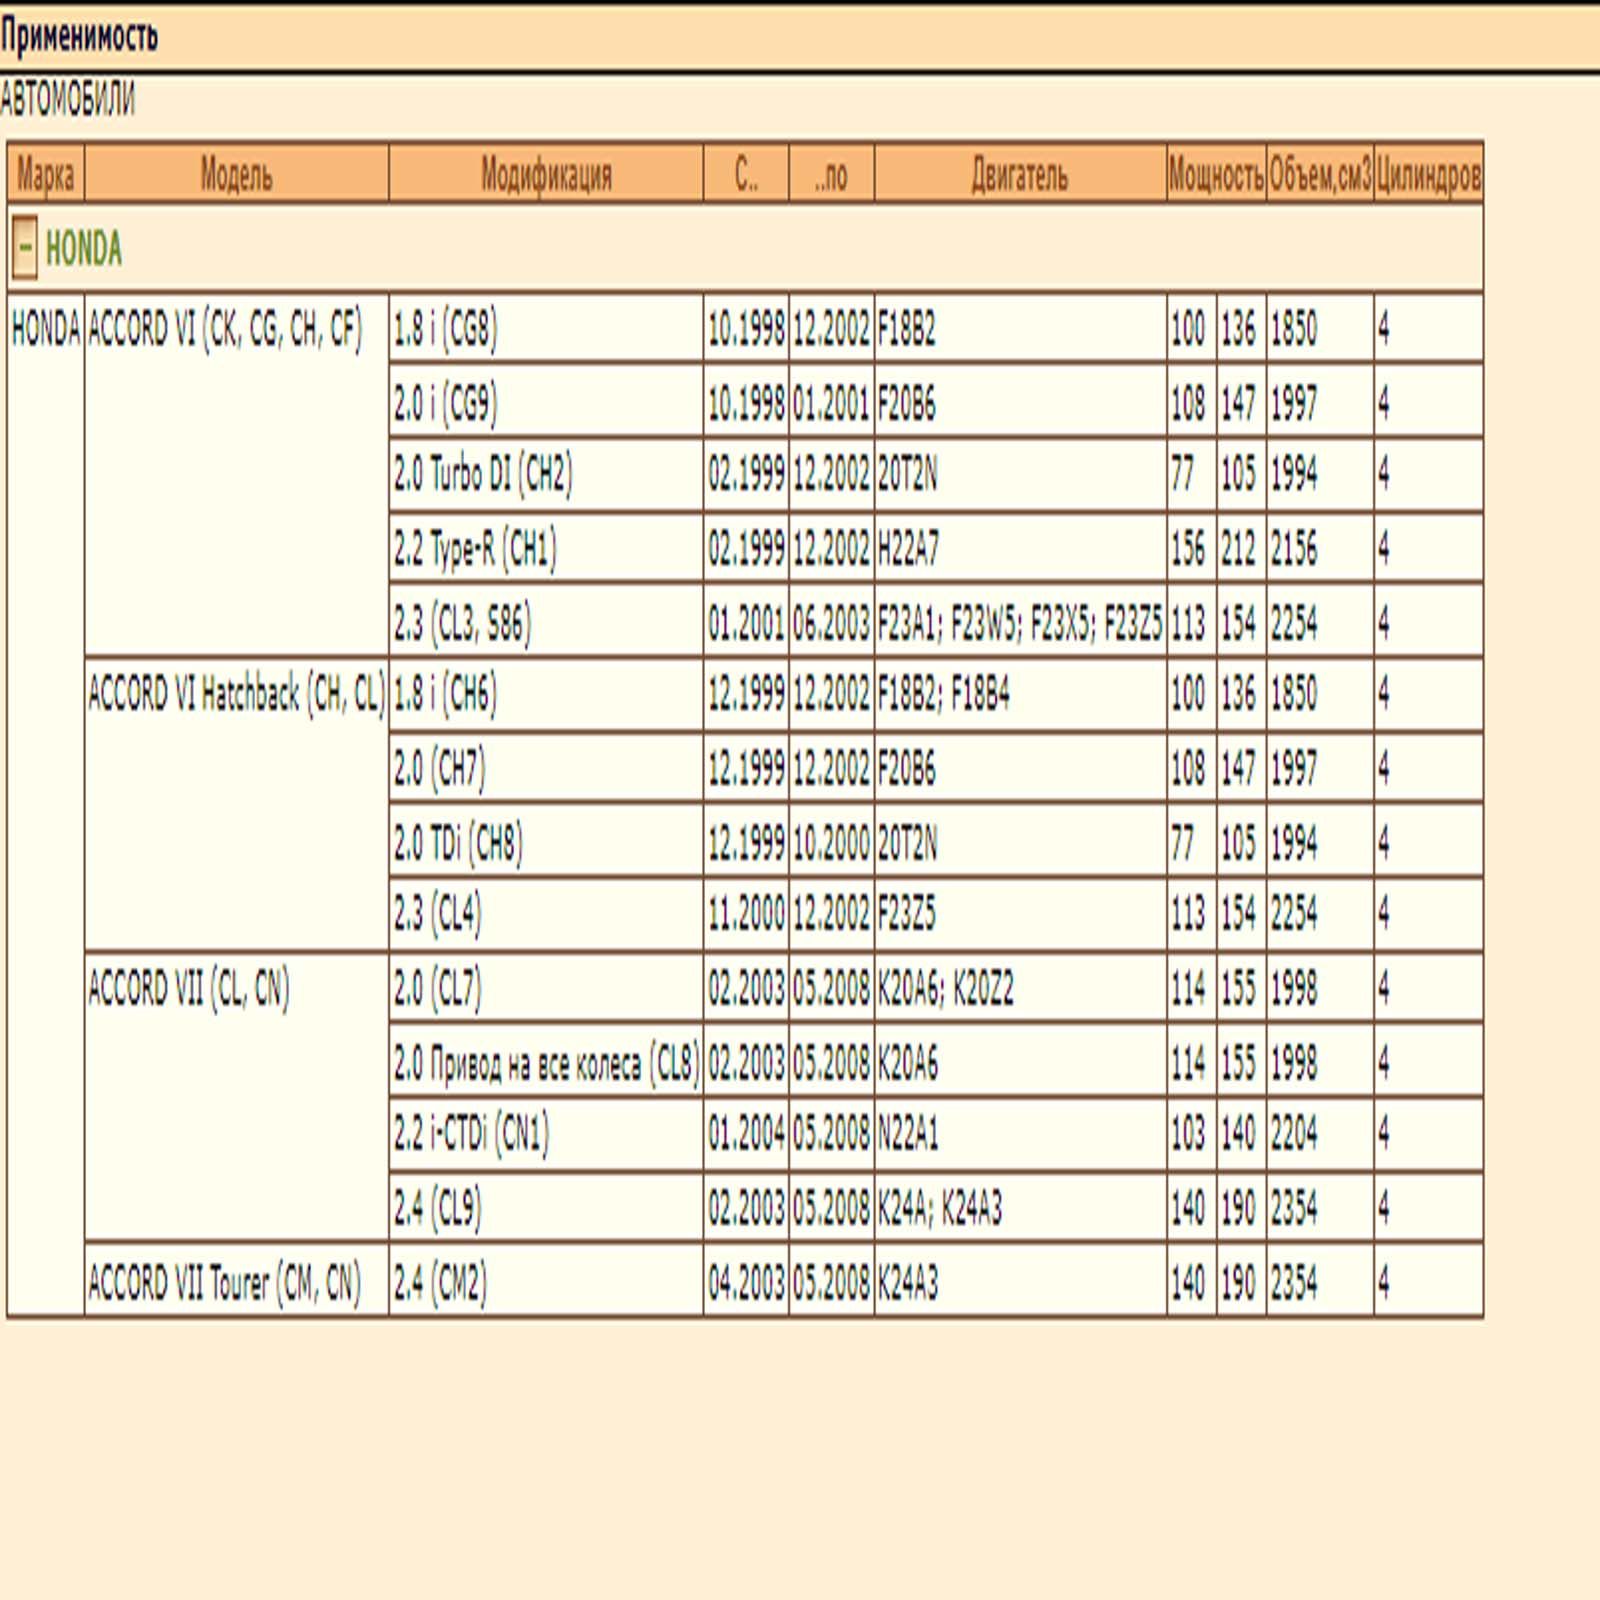This screenshot has height=1600, width=1600.
Task: Select end date 01.2001 in CG9 row
Action: (x=831, y=403)
